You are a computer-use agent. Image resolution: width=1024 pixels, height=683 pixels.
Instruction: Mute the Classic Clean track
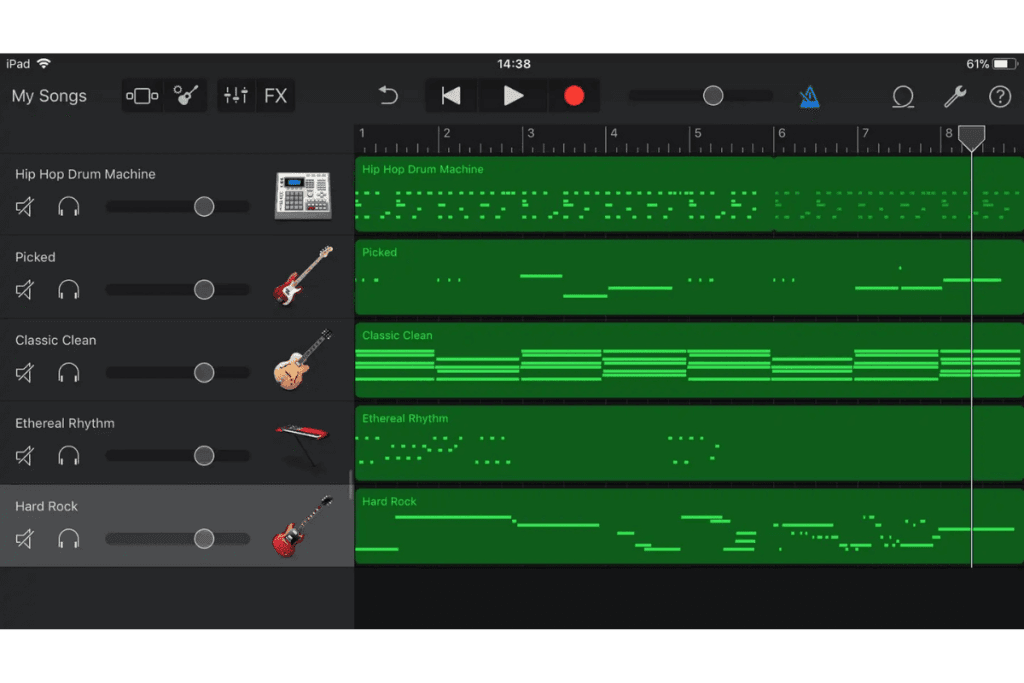click(25, 373)
